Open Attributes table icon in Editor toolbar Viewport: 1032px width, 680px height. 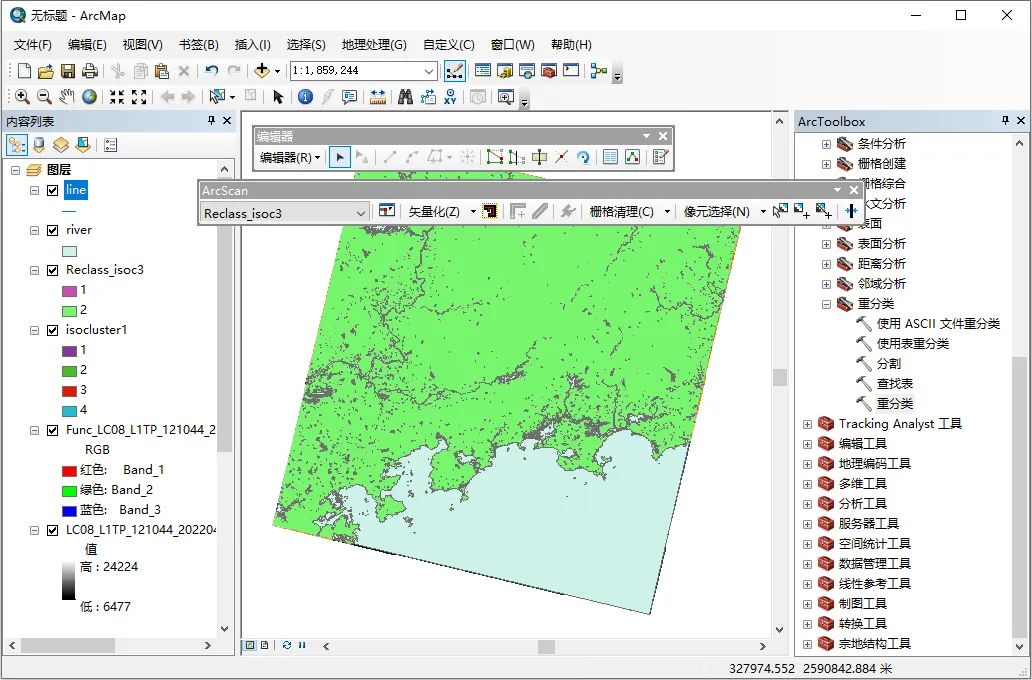pyautogui.click(x=611, y=157)
